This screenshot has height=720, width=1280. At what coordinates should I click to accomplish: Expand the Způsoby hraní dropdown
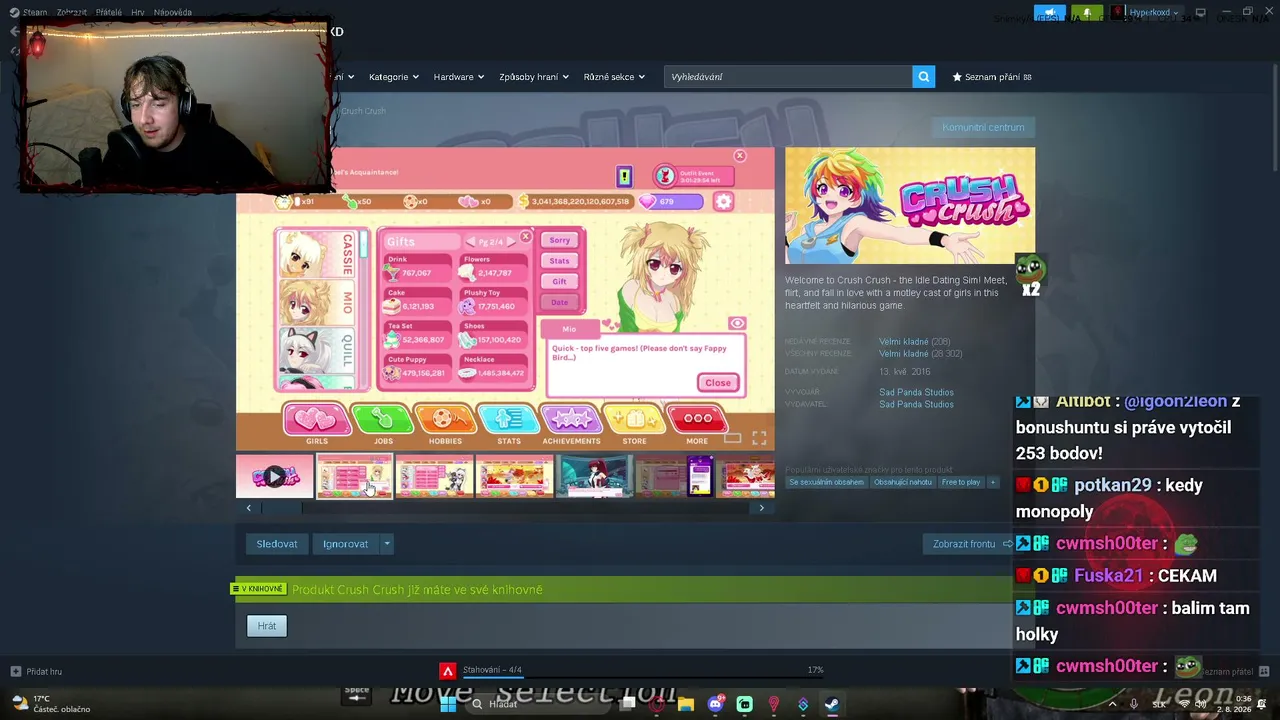pyautogui.click(x=533, y=77)
